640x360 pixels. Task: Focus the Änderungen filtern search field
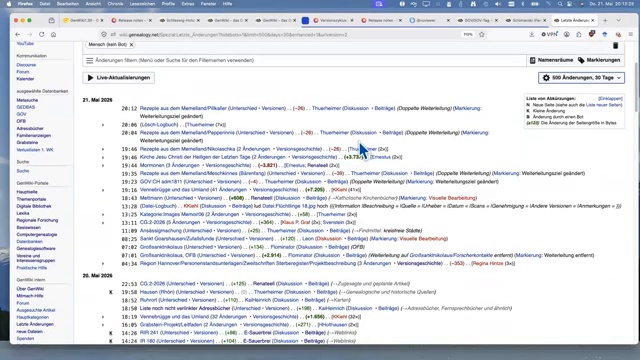click(304, 60)
